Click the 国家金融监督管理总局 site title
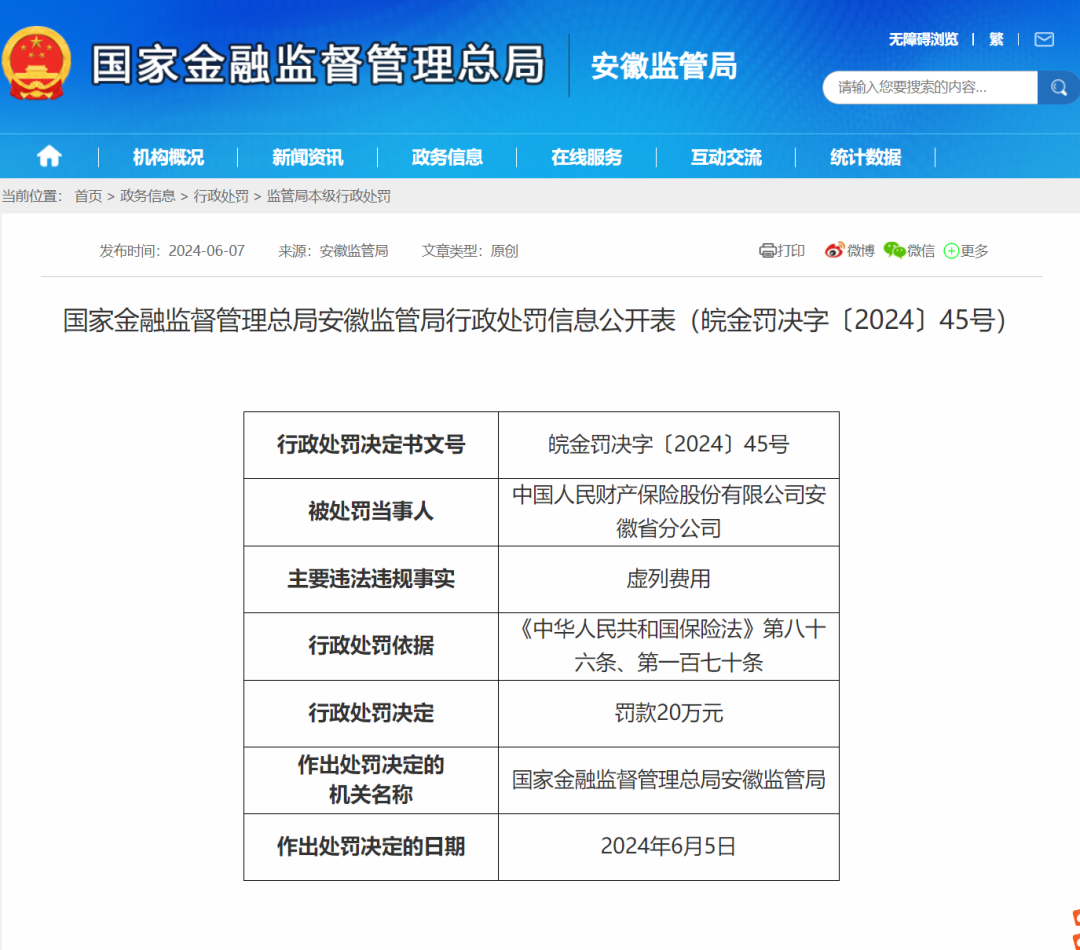Viewport: 1080px width, 950px height. click(x=318, y=64)
